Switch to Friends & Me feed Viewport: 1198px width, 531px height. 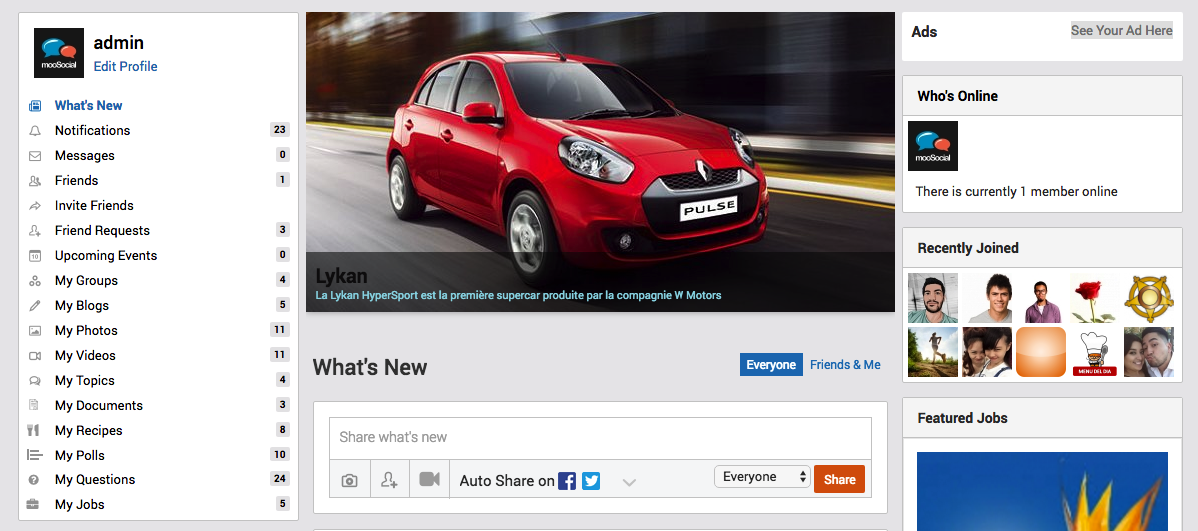(845, 364)
